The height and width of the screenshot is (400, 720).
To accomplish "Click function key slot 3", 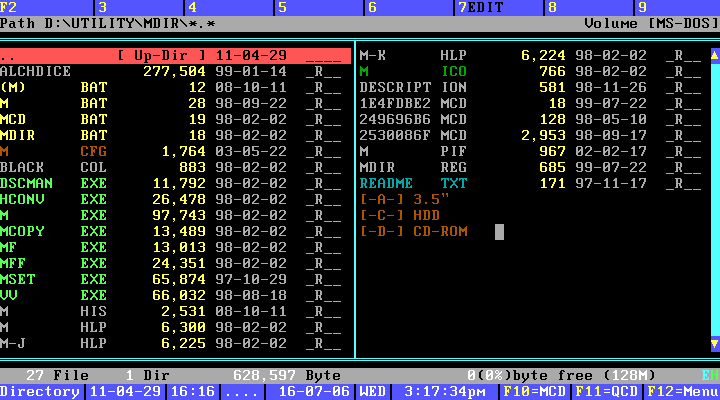I will [140, 7].
